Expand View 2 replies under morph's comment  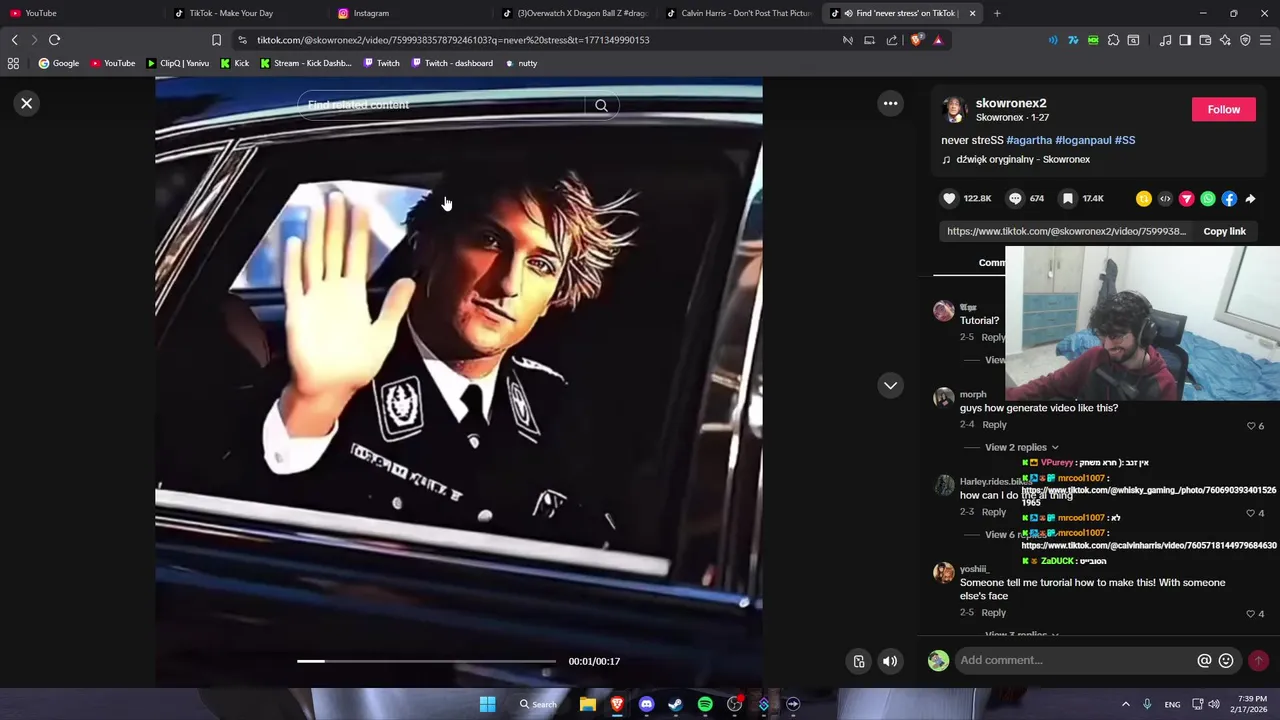[x=1021, y=447]
